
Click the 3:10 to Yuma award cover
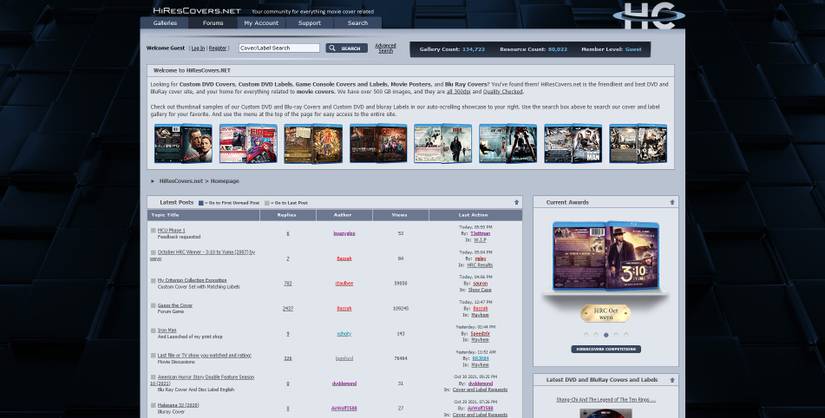tap(606, 256)
